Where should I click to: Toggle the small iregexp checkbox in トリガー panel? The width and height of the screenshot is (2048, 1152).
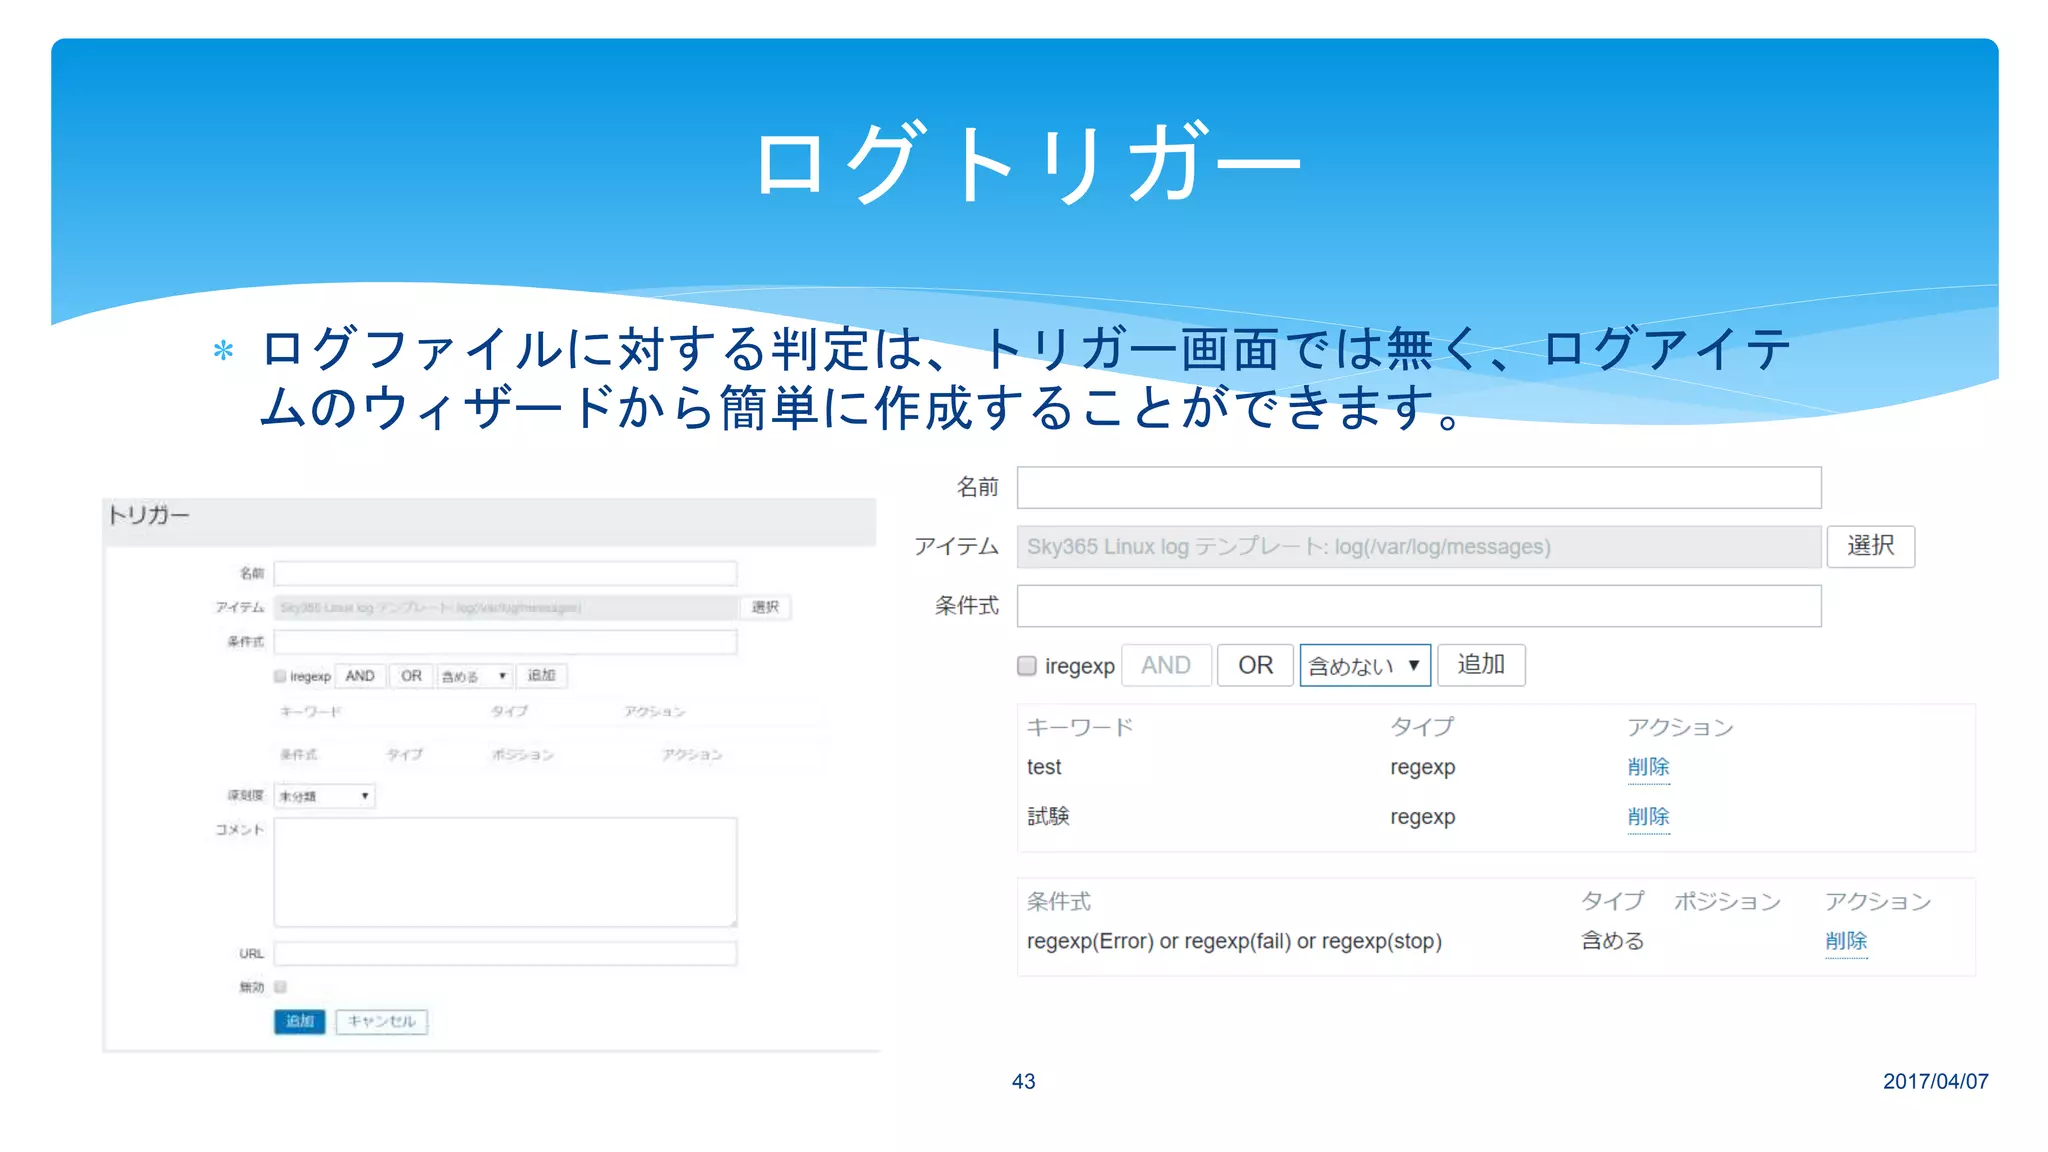(280, 676)
